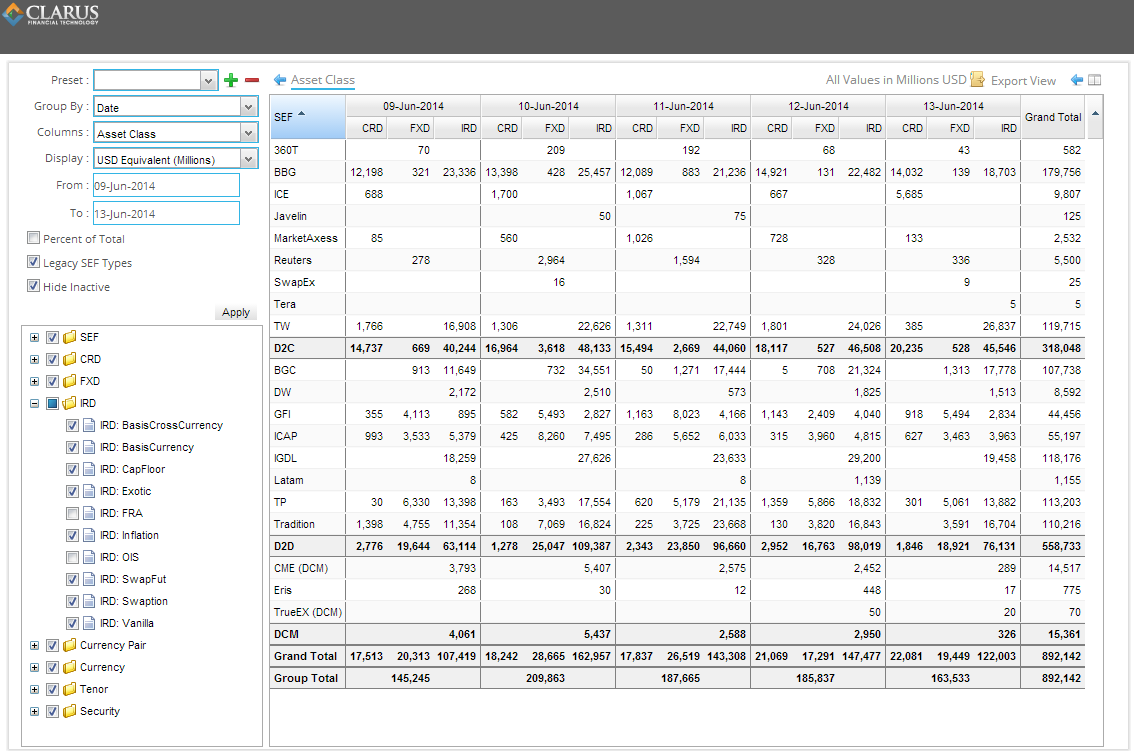Click the Currency Pair folder icon
1134x751 pixels.
tap(69, 645)
